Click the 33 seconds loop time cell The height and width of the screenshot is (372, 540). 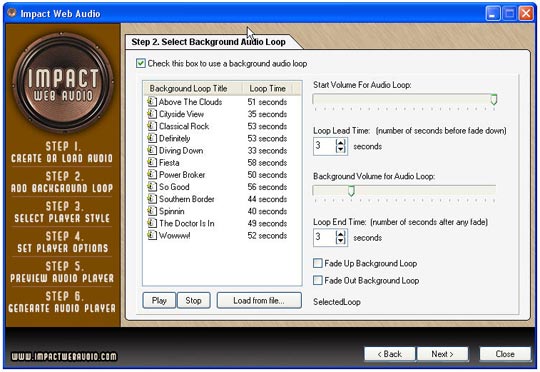[267, 151]
